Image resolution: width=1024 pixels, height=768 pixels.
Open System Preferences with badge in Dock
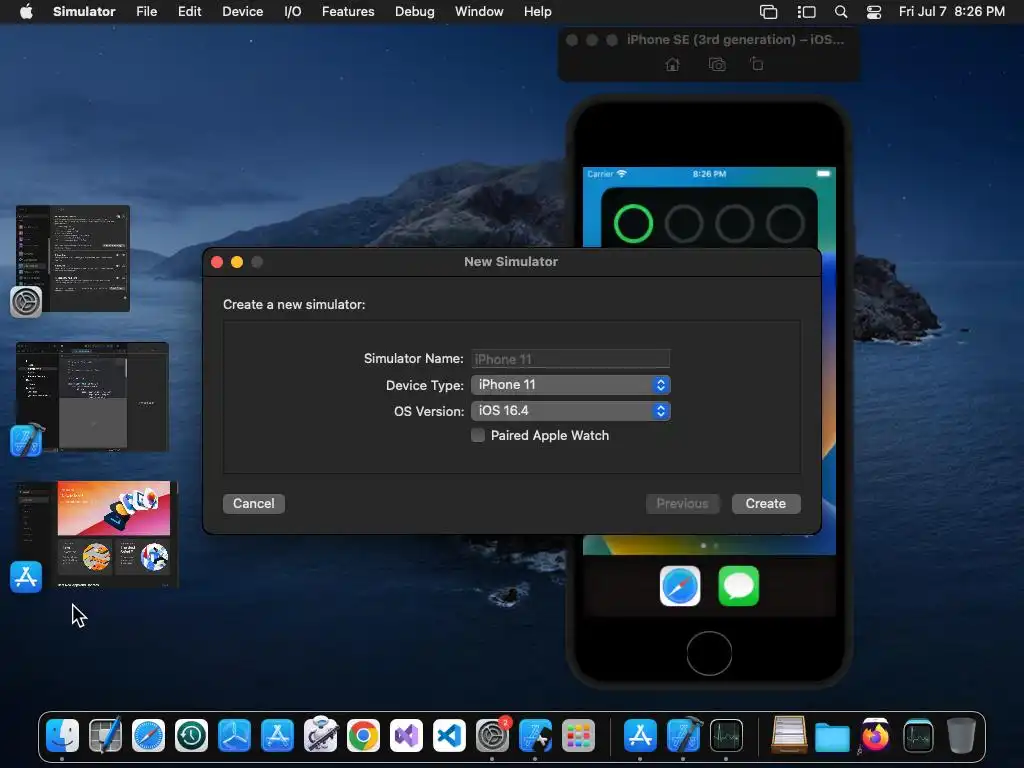click(x=492, y=736)
